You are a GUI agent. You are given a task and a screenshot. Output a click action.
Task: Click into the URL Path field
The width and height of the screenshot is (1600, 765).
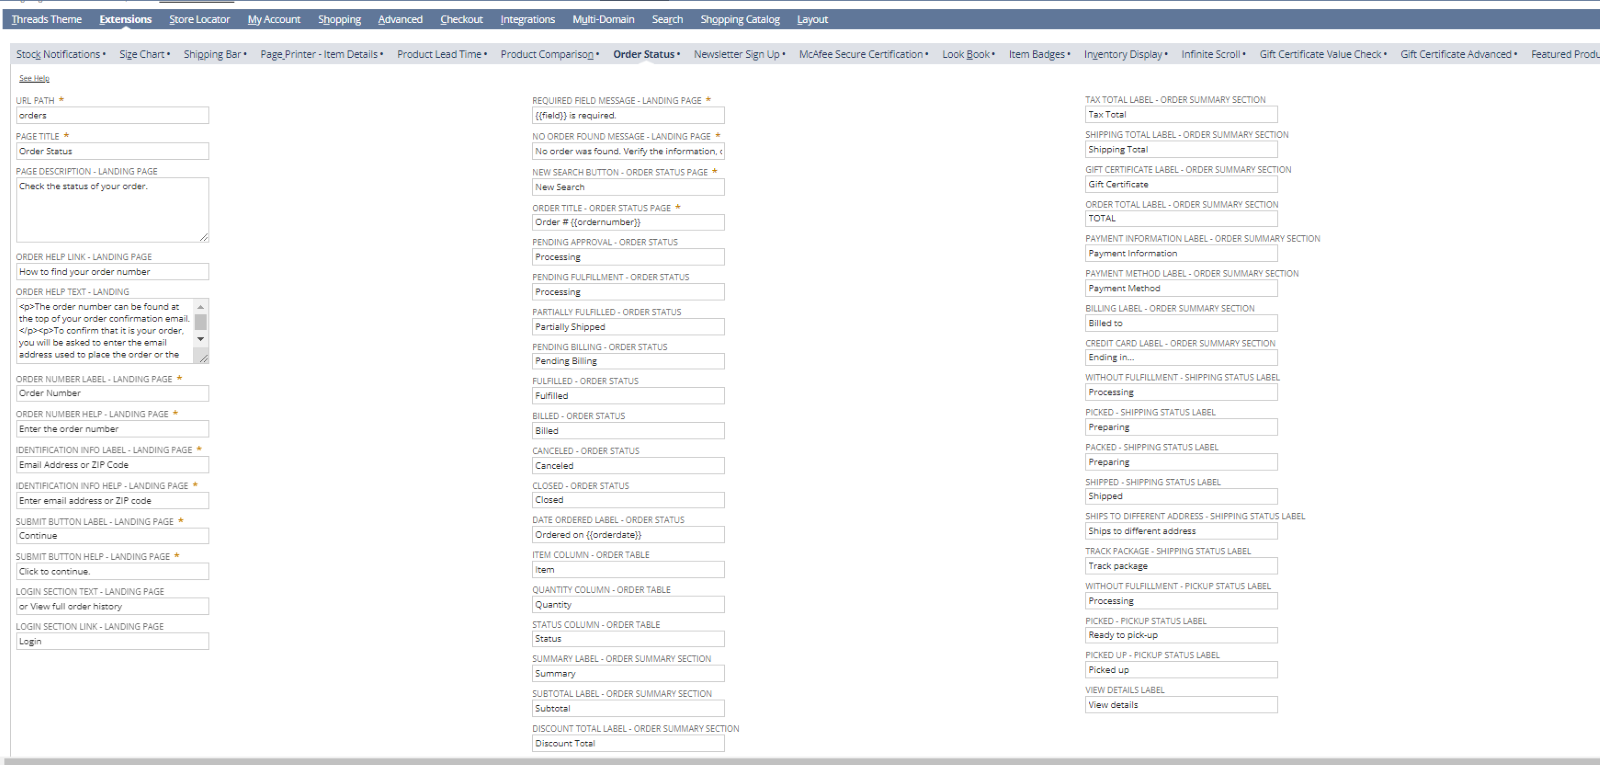tap(112, 116)
